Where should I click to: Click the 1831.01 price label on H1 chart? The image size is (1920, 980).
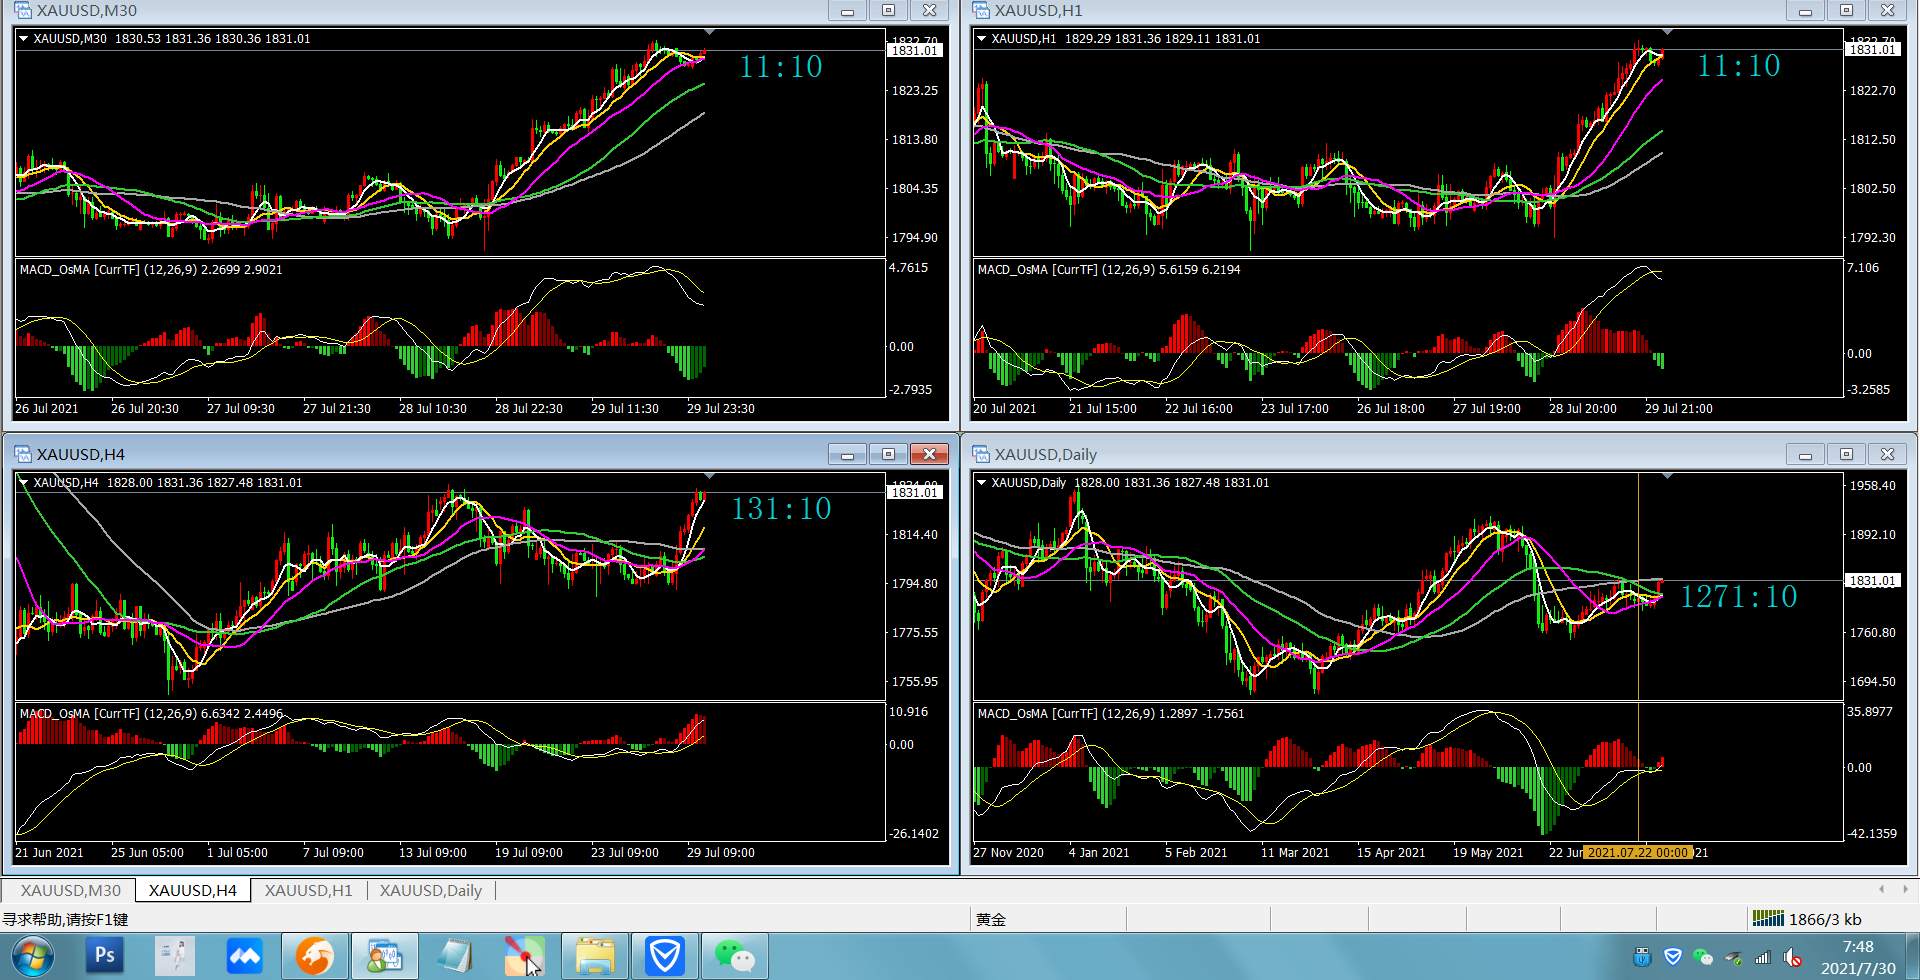(x=1872, y=49)
